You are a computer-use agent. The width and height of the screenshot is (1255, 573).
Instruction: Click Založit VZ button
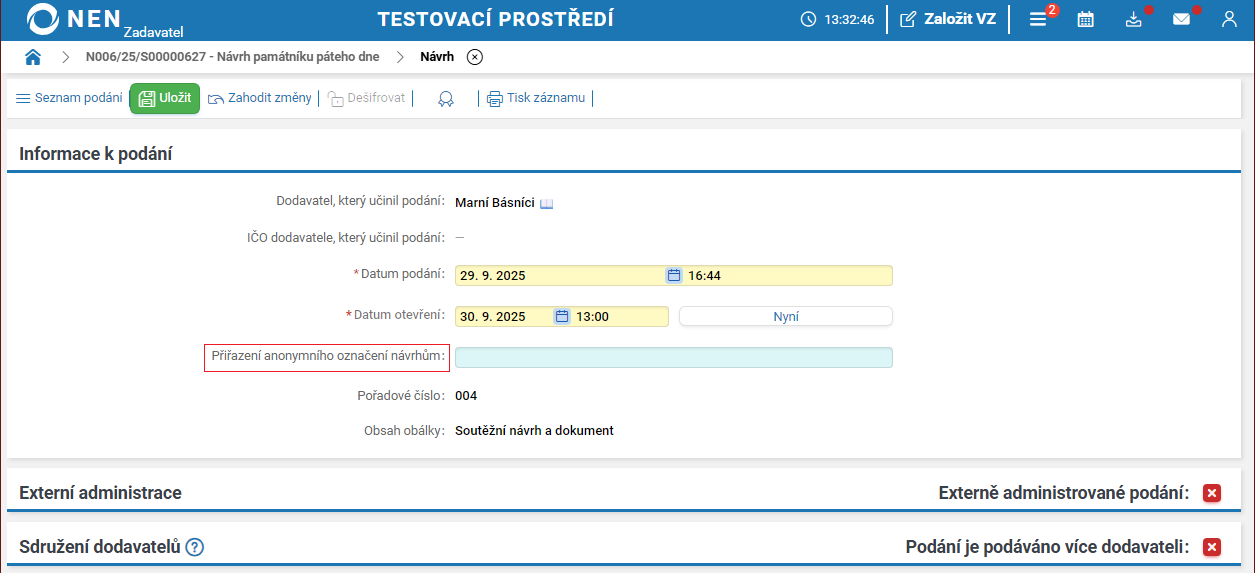coord(948,19)
